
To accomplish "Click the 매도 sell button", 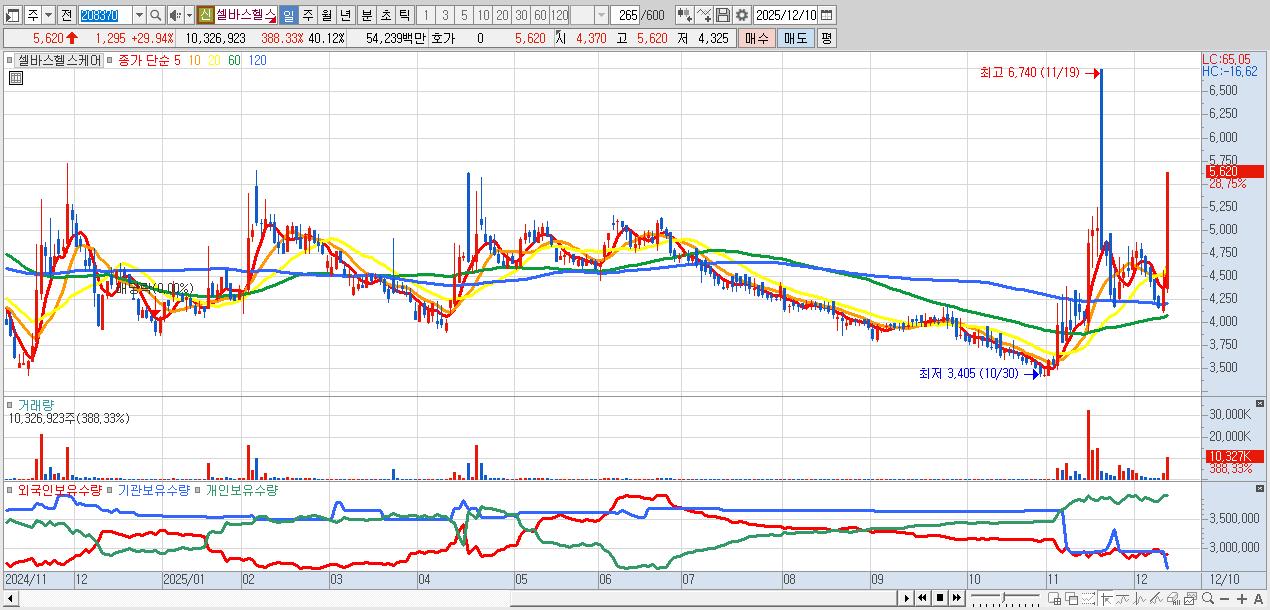I will click(795, 38).
